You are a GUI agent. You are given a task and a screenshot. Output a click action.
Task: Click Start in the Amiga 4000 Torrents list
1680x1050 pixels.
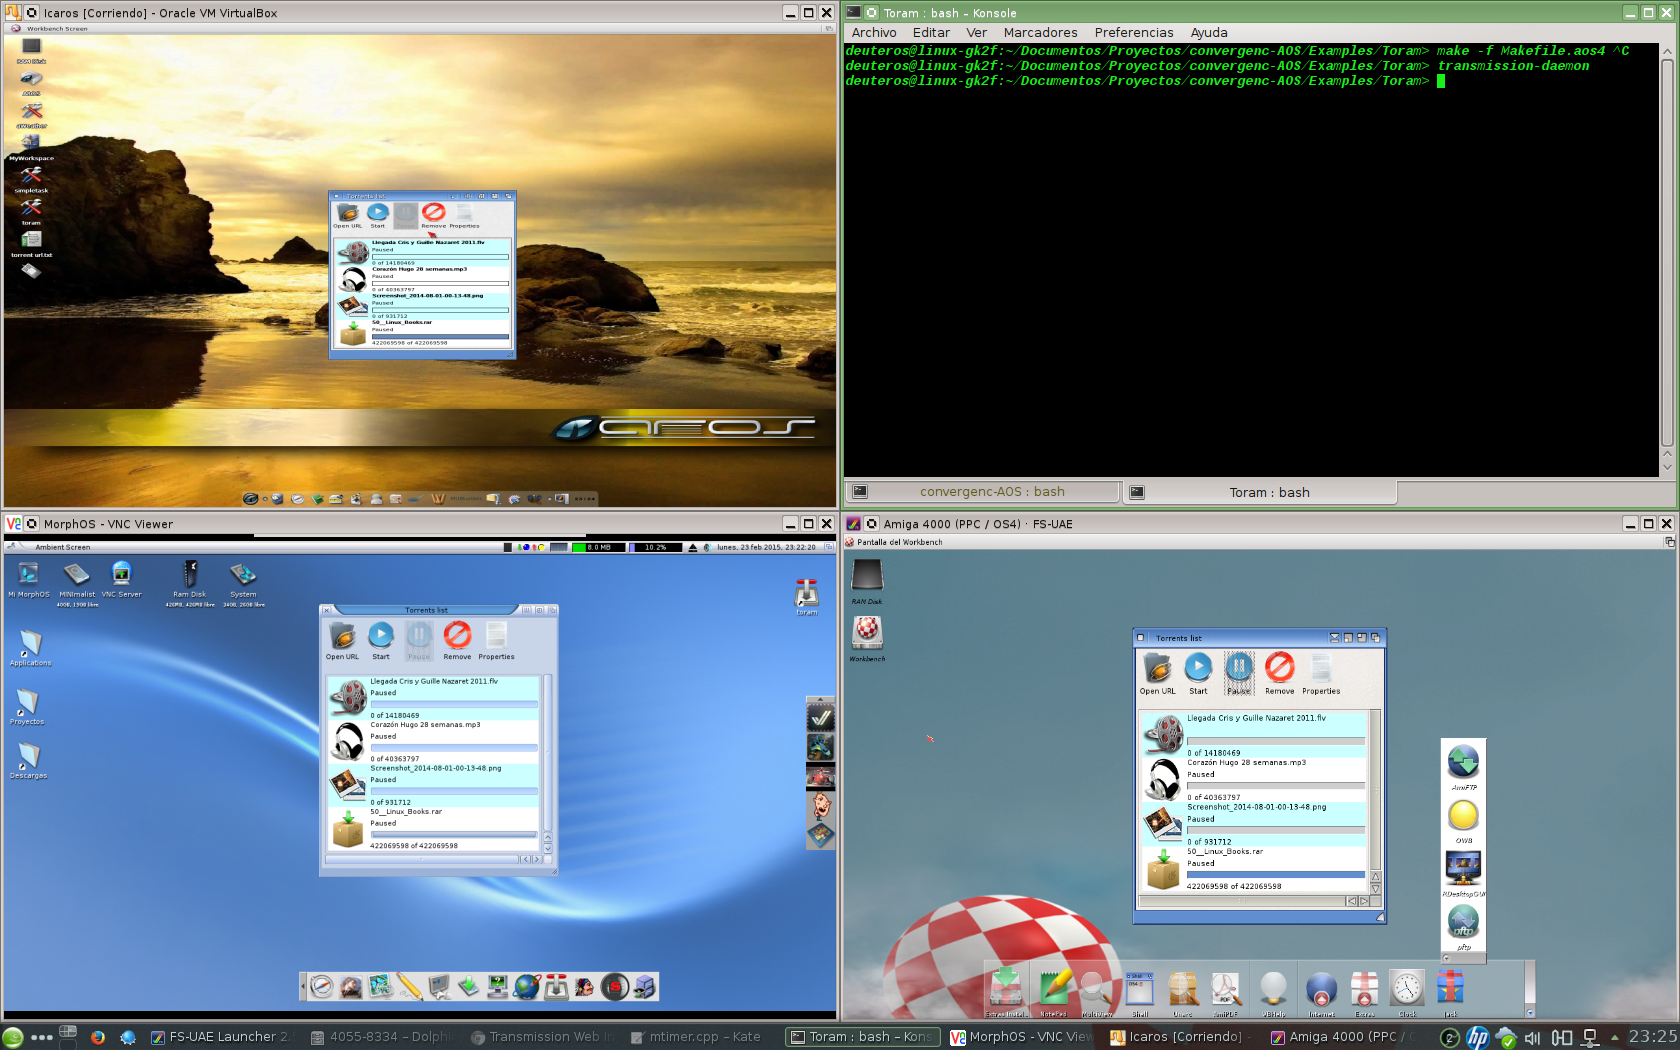[x=1198, y=674]
